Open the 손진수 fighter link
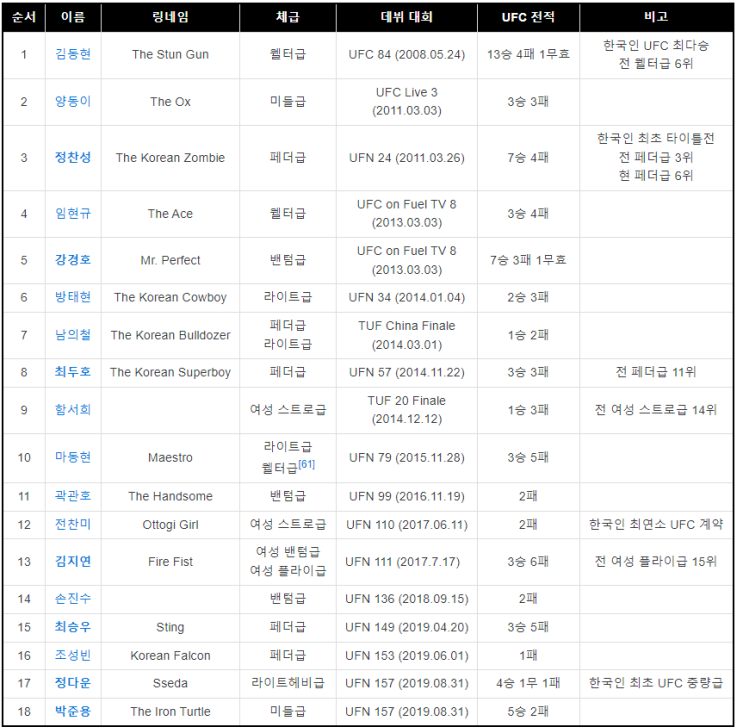 click(x=73, y=599)
